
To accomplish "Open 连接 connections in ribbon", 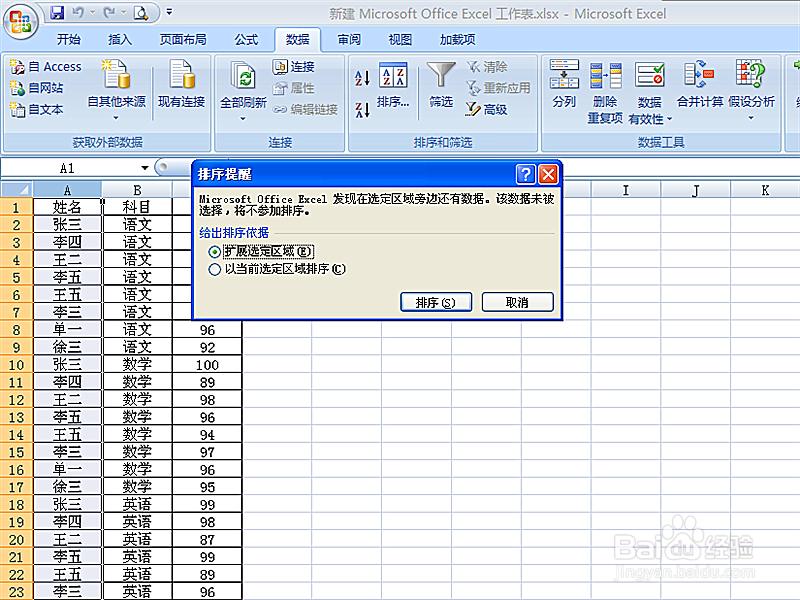I will [x=294, y=67].
